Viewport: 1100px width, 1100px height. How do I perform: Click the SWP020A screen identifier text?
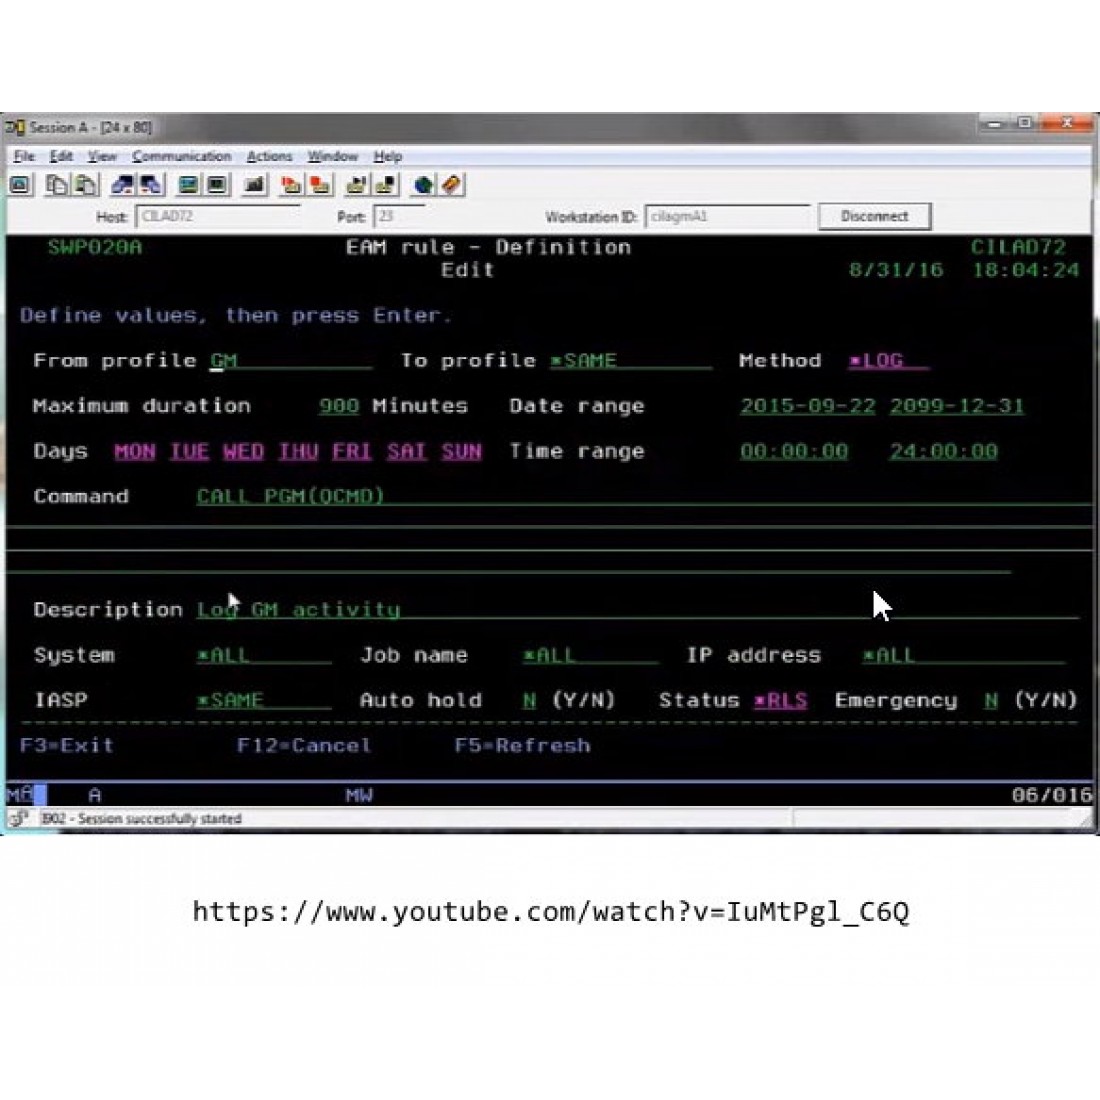[x=95, y=248]
